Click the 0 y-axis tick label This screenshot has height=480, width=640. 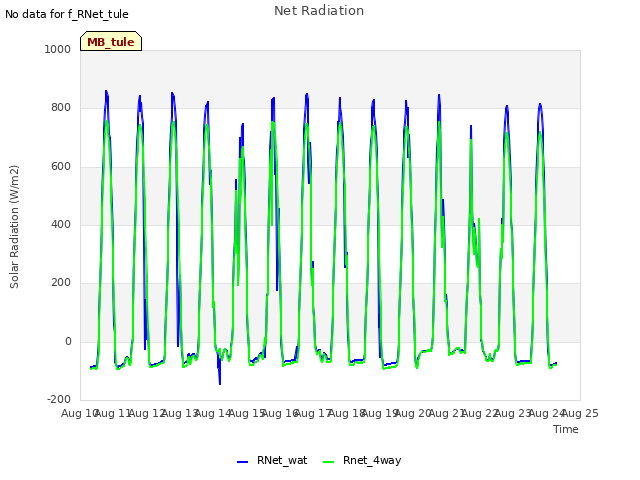tap(68, 342)
